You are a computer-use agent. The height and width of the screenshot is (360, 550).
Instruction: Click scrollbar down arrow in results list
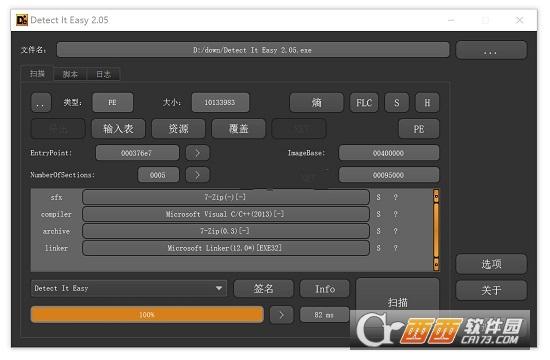click(436, 264)
